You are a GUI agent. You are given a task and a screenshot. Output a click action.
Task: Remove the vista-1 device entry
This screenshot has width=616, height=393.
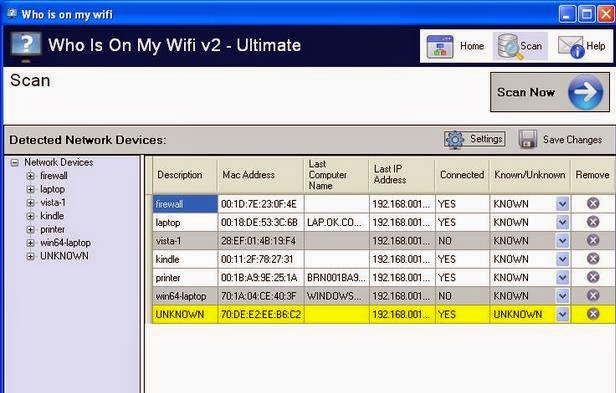(x=593, y=240)
